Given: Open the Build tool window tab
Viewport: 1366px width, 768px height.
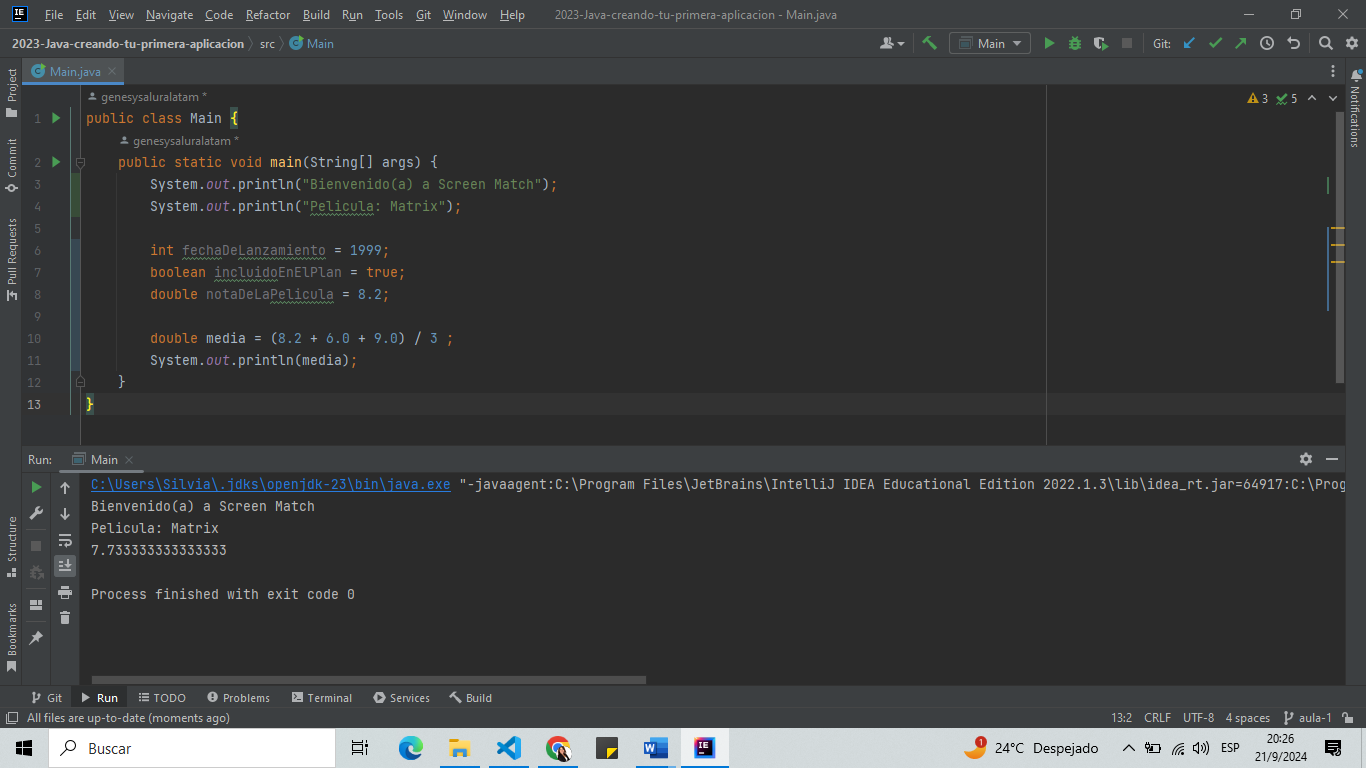Looking at the screenshot, I should [x=470, y=698].
